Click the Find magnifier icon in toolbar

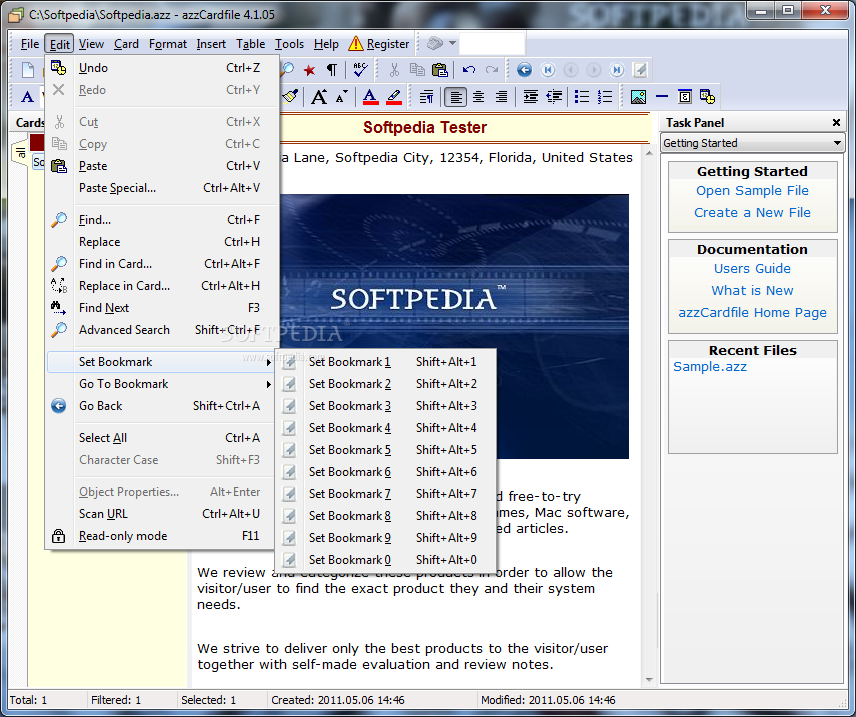tap(288, 70)
